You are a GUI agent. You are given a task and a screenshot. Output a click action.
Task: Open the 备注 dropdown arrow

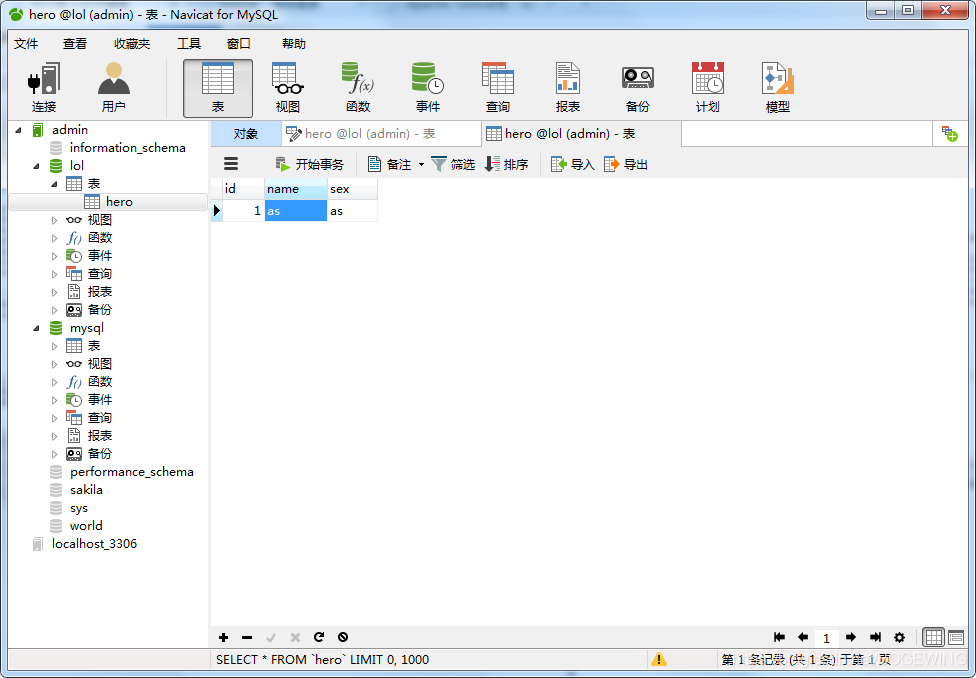click(421, 164)
